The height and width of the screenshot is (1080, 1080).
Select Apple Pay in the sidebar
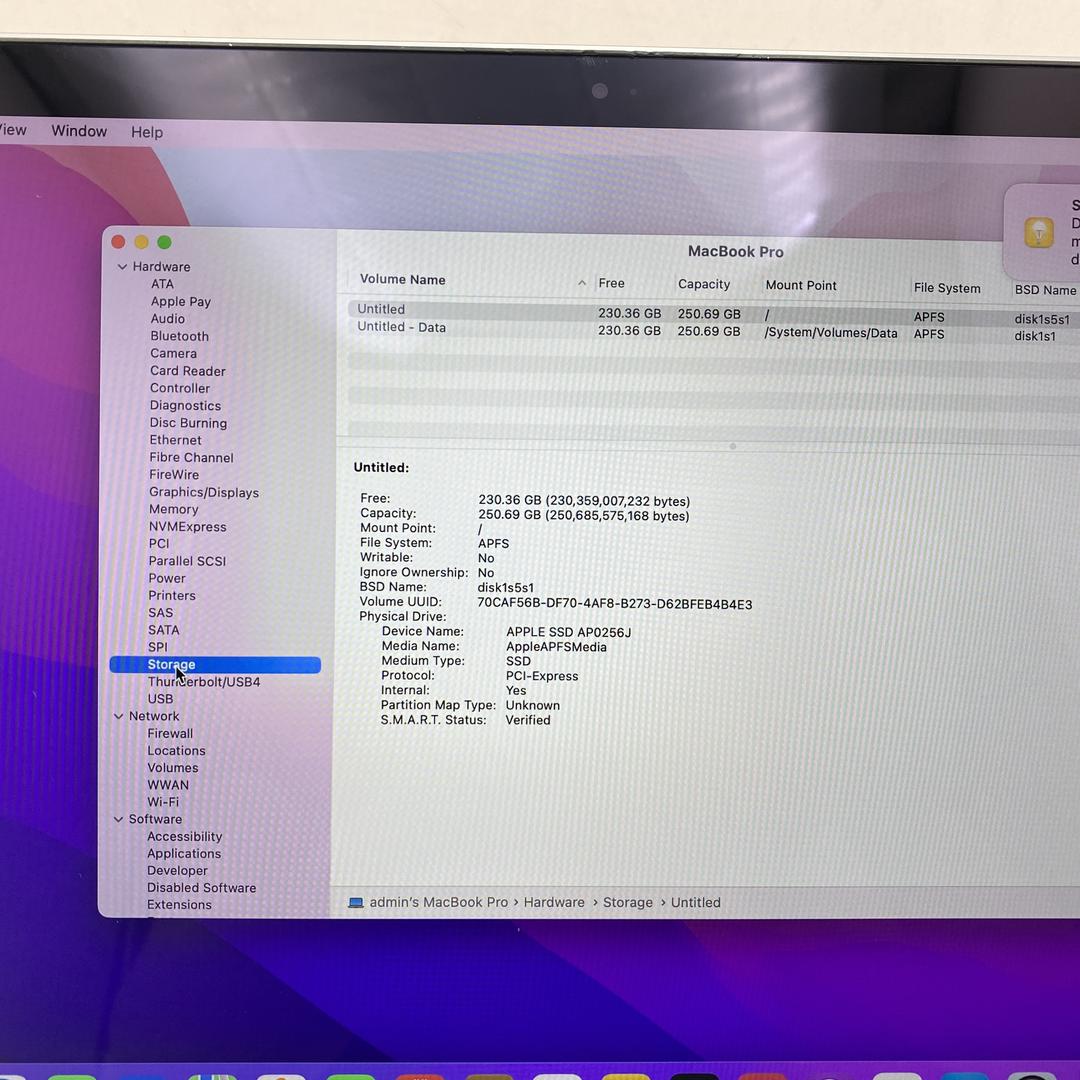[181, 302]
